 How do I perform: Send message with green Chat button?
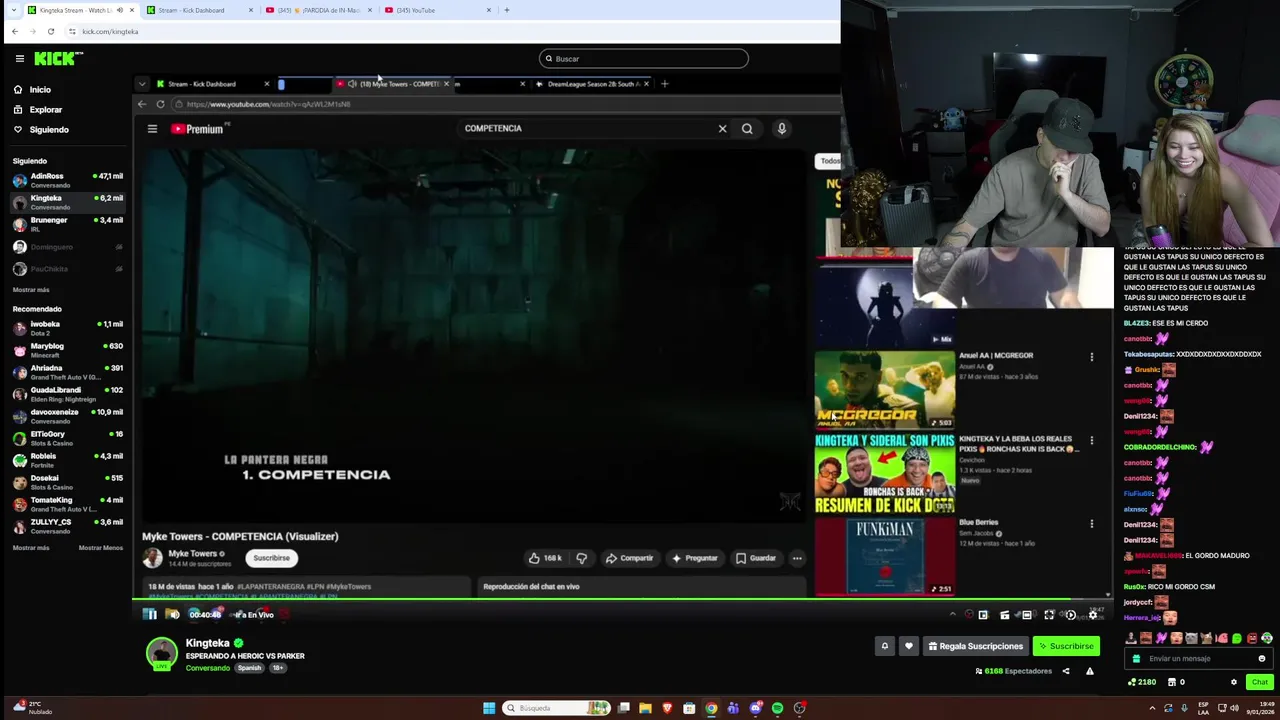point(1259,682)
